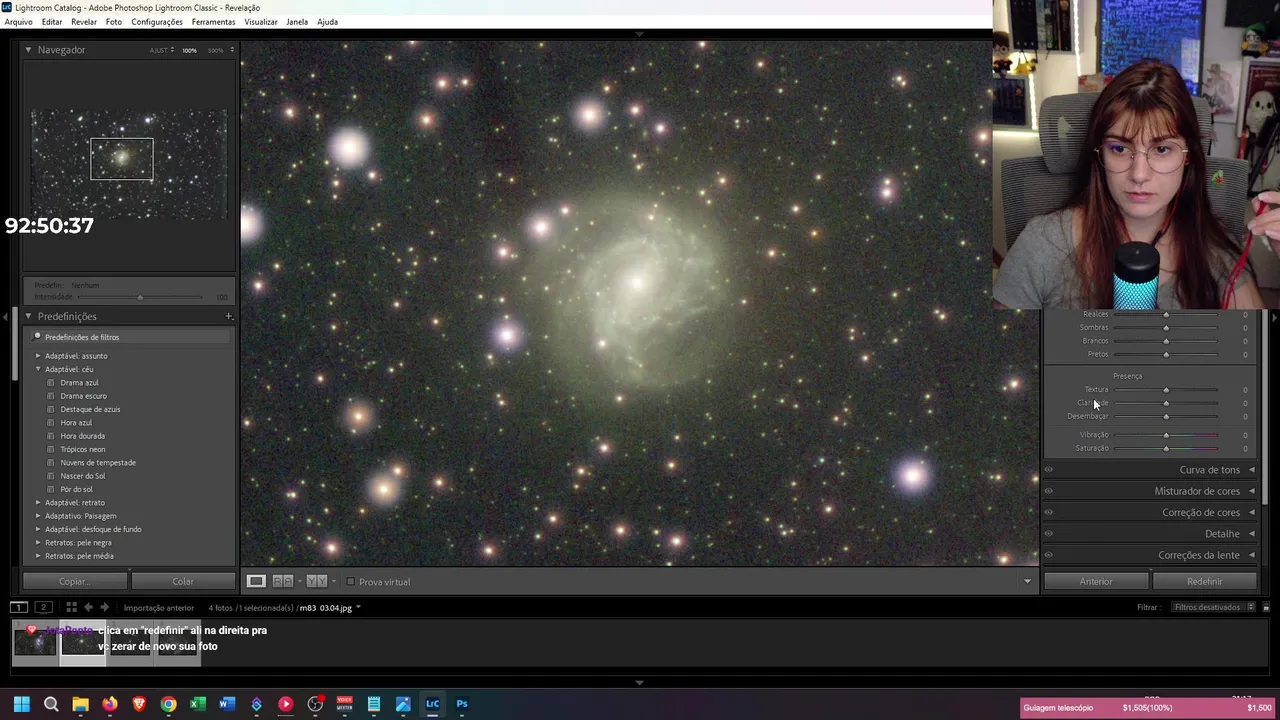This screenshot has height=720, width=1280.
Task: Enable the Prova virtual checkbox
Action: click(x=350, y=582)
